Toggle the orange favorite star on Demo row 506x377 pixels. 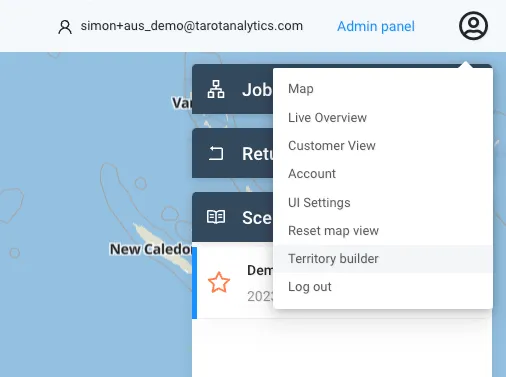(x=219, y=282)
